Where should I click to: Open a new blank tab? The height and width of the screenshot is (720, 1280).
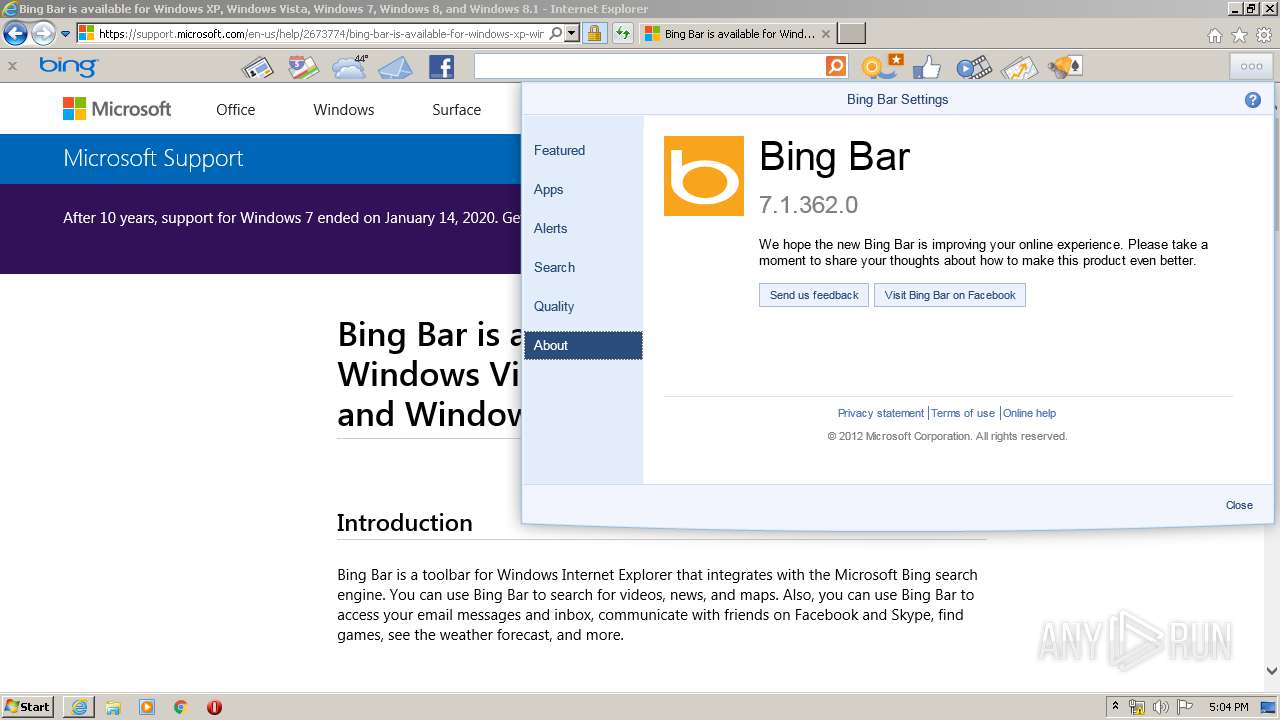point(851,34)
